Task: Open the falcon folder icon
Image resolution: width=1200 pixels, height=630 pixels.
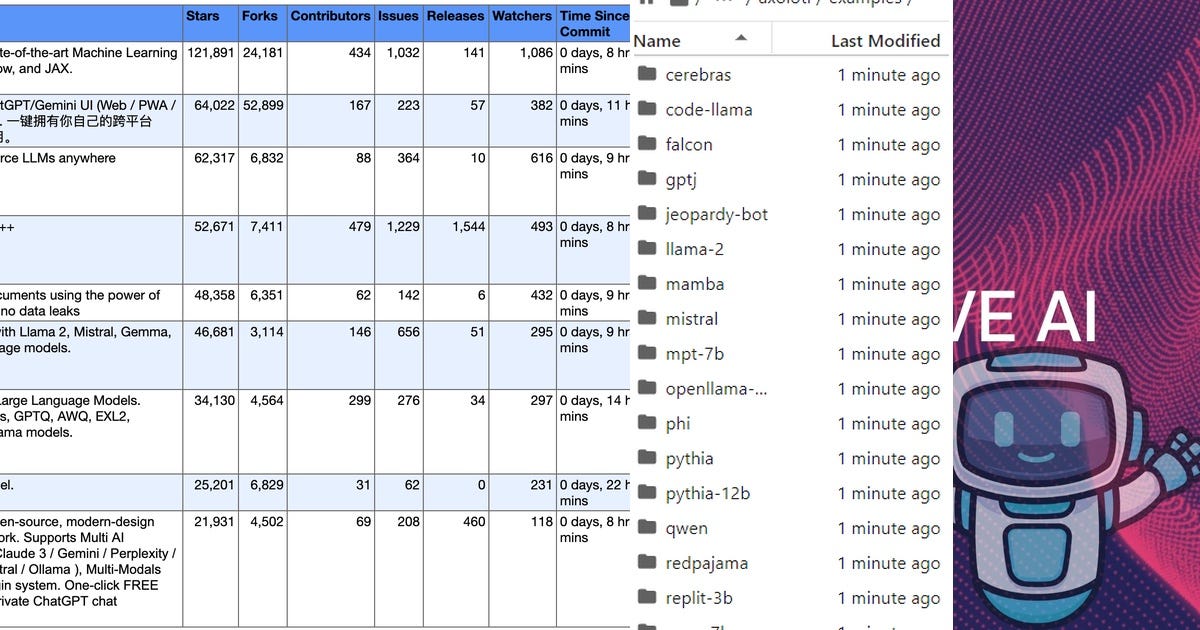Action: pos(648,144)
